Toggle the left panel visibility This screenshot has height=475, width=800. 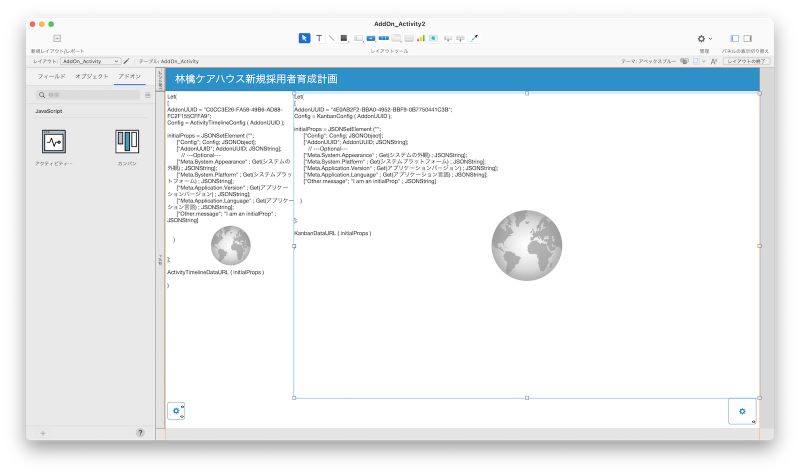point(735,38)
